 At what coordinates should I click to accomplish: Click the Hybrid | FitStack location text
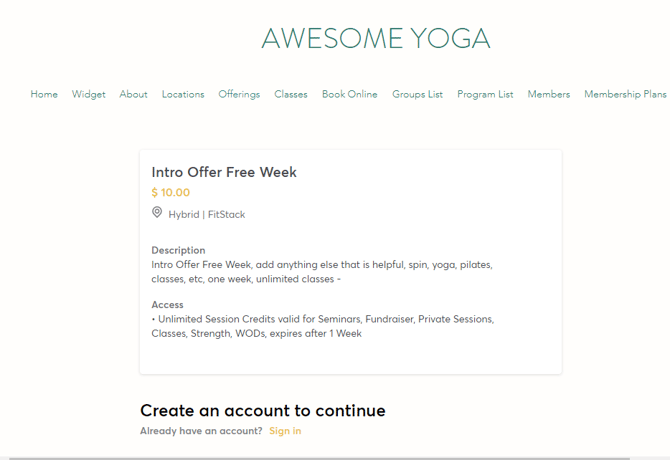[x=206, y=214]
